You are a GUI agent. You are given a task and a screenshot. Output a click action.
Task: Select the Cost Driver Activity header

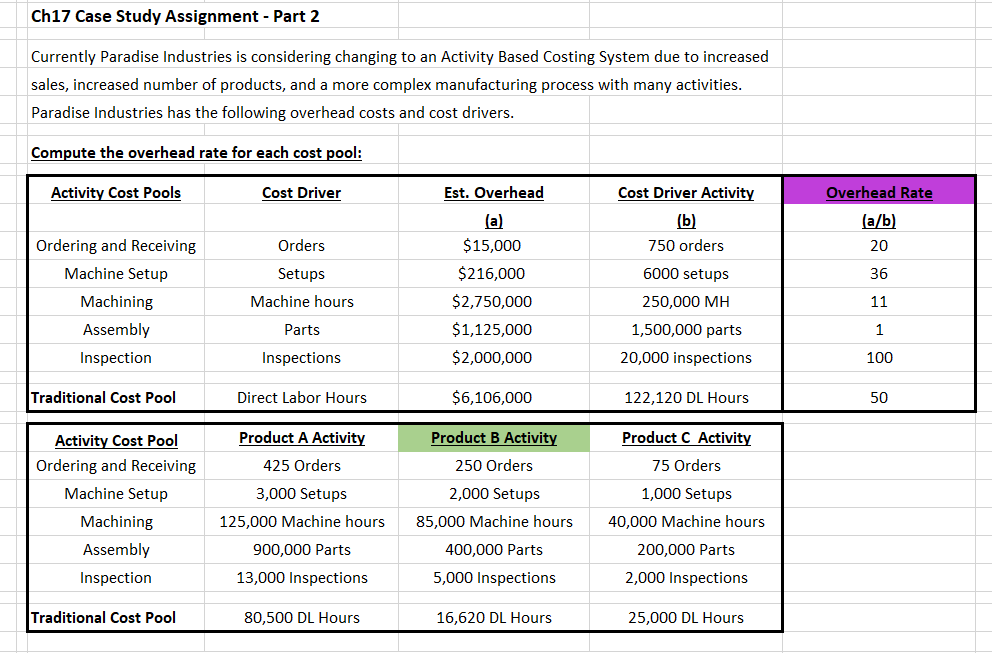[685, 191]
